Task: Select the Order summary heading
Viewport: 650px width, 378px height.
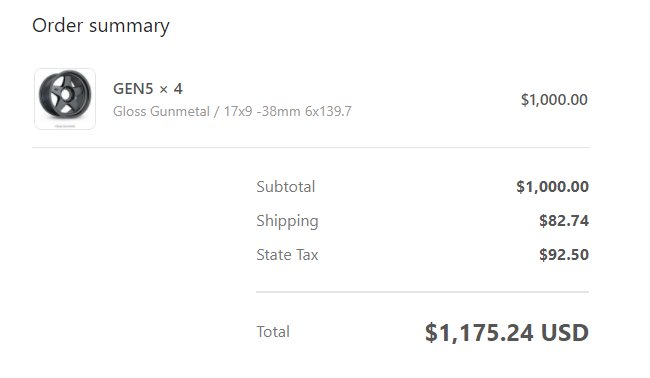Action: (101, 26)
